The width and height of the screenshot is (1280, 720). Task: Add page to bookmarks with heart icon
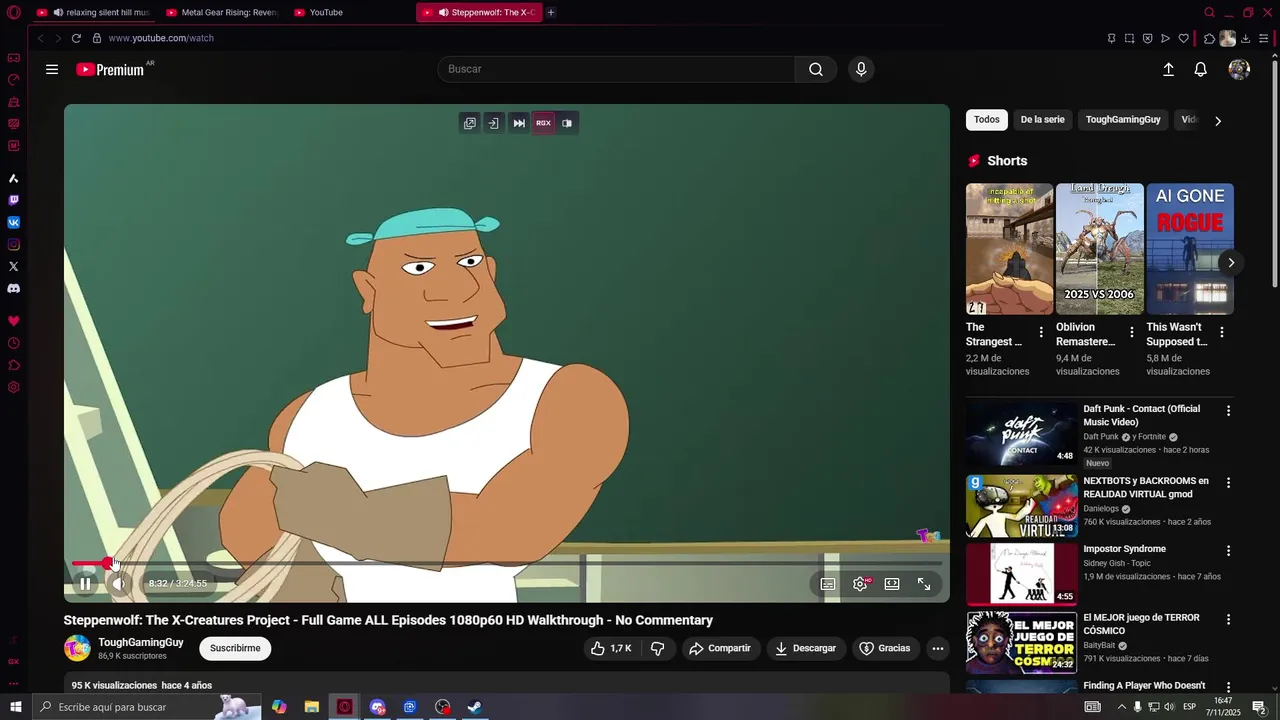point(1184,38)
